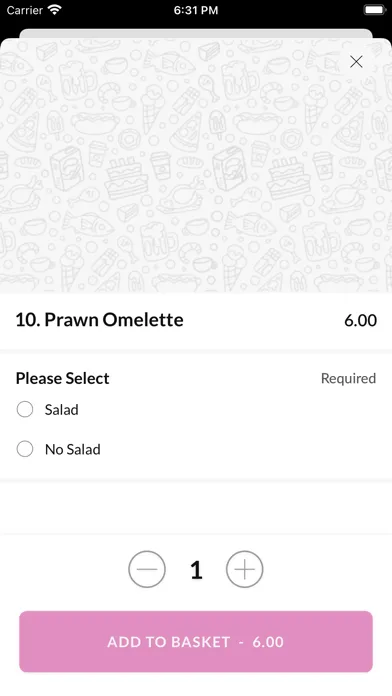Decrease quantity with the minus icon
The image size is (392, 696).
tap(147, 569)
